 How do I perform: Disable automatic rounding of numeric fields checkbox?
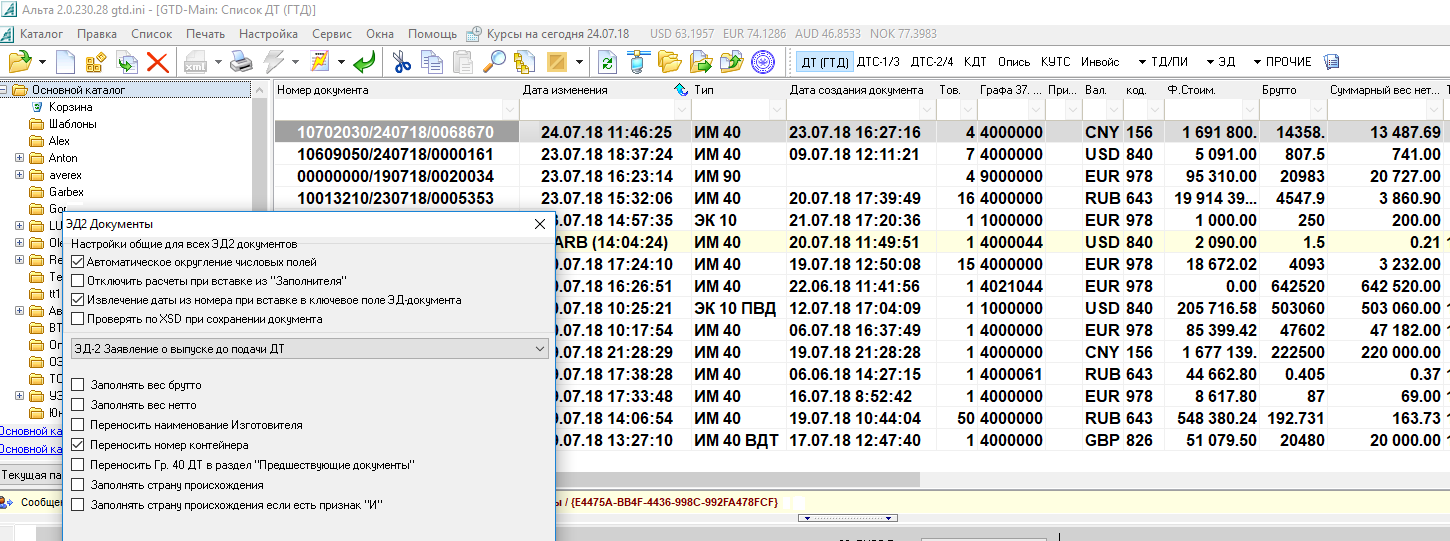[79, 262]
